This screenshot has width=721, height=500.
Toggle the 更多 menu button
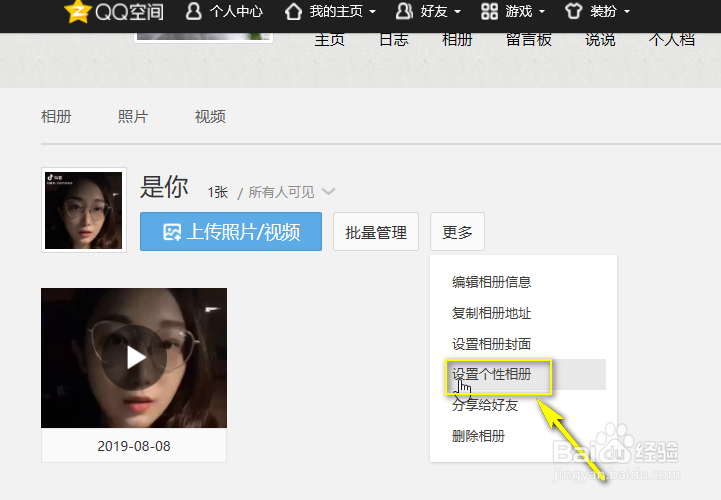(457, 231)
